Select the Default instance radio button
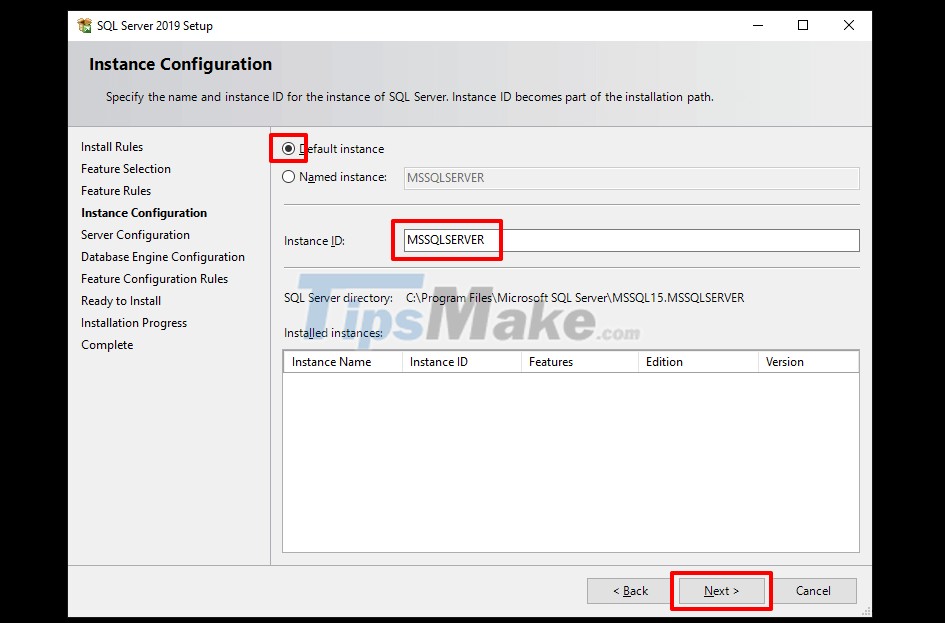Image resolution: width=945 pixels, height=623 pixels. click(x=288, y=148)
